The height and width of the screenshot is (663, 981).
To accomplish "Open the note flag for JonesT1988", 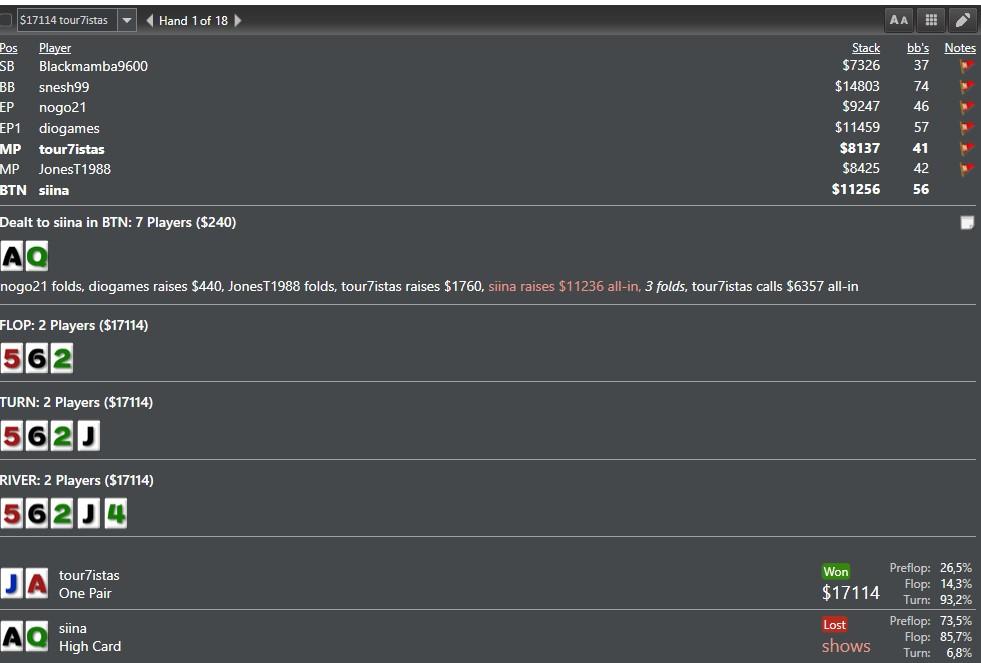I will click(966, 169).
